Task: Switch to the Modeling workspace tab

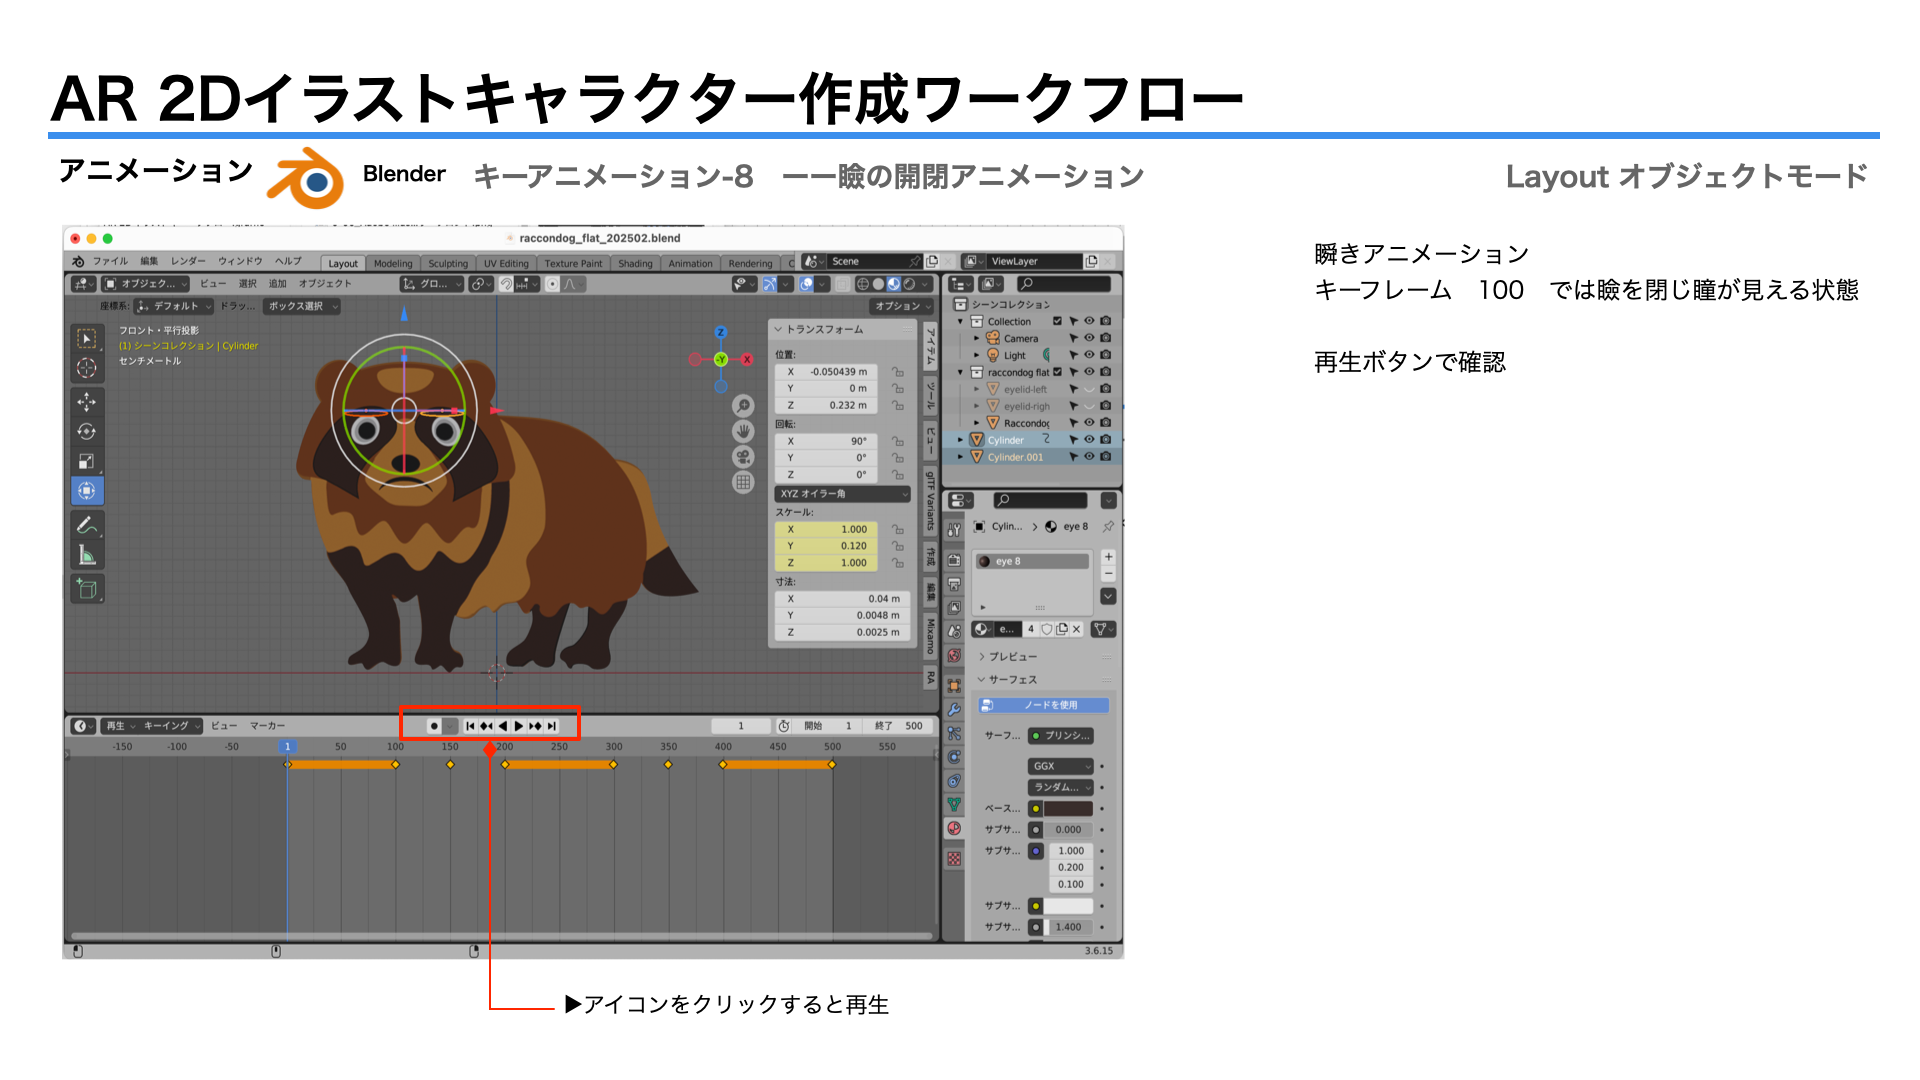Action: [393, 264]
